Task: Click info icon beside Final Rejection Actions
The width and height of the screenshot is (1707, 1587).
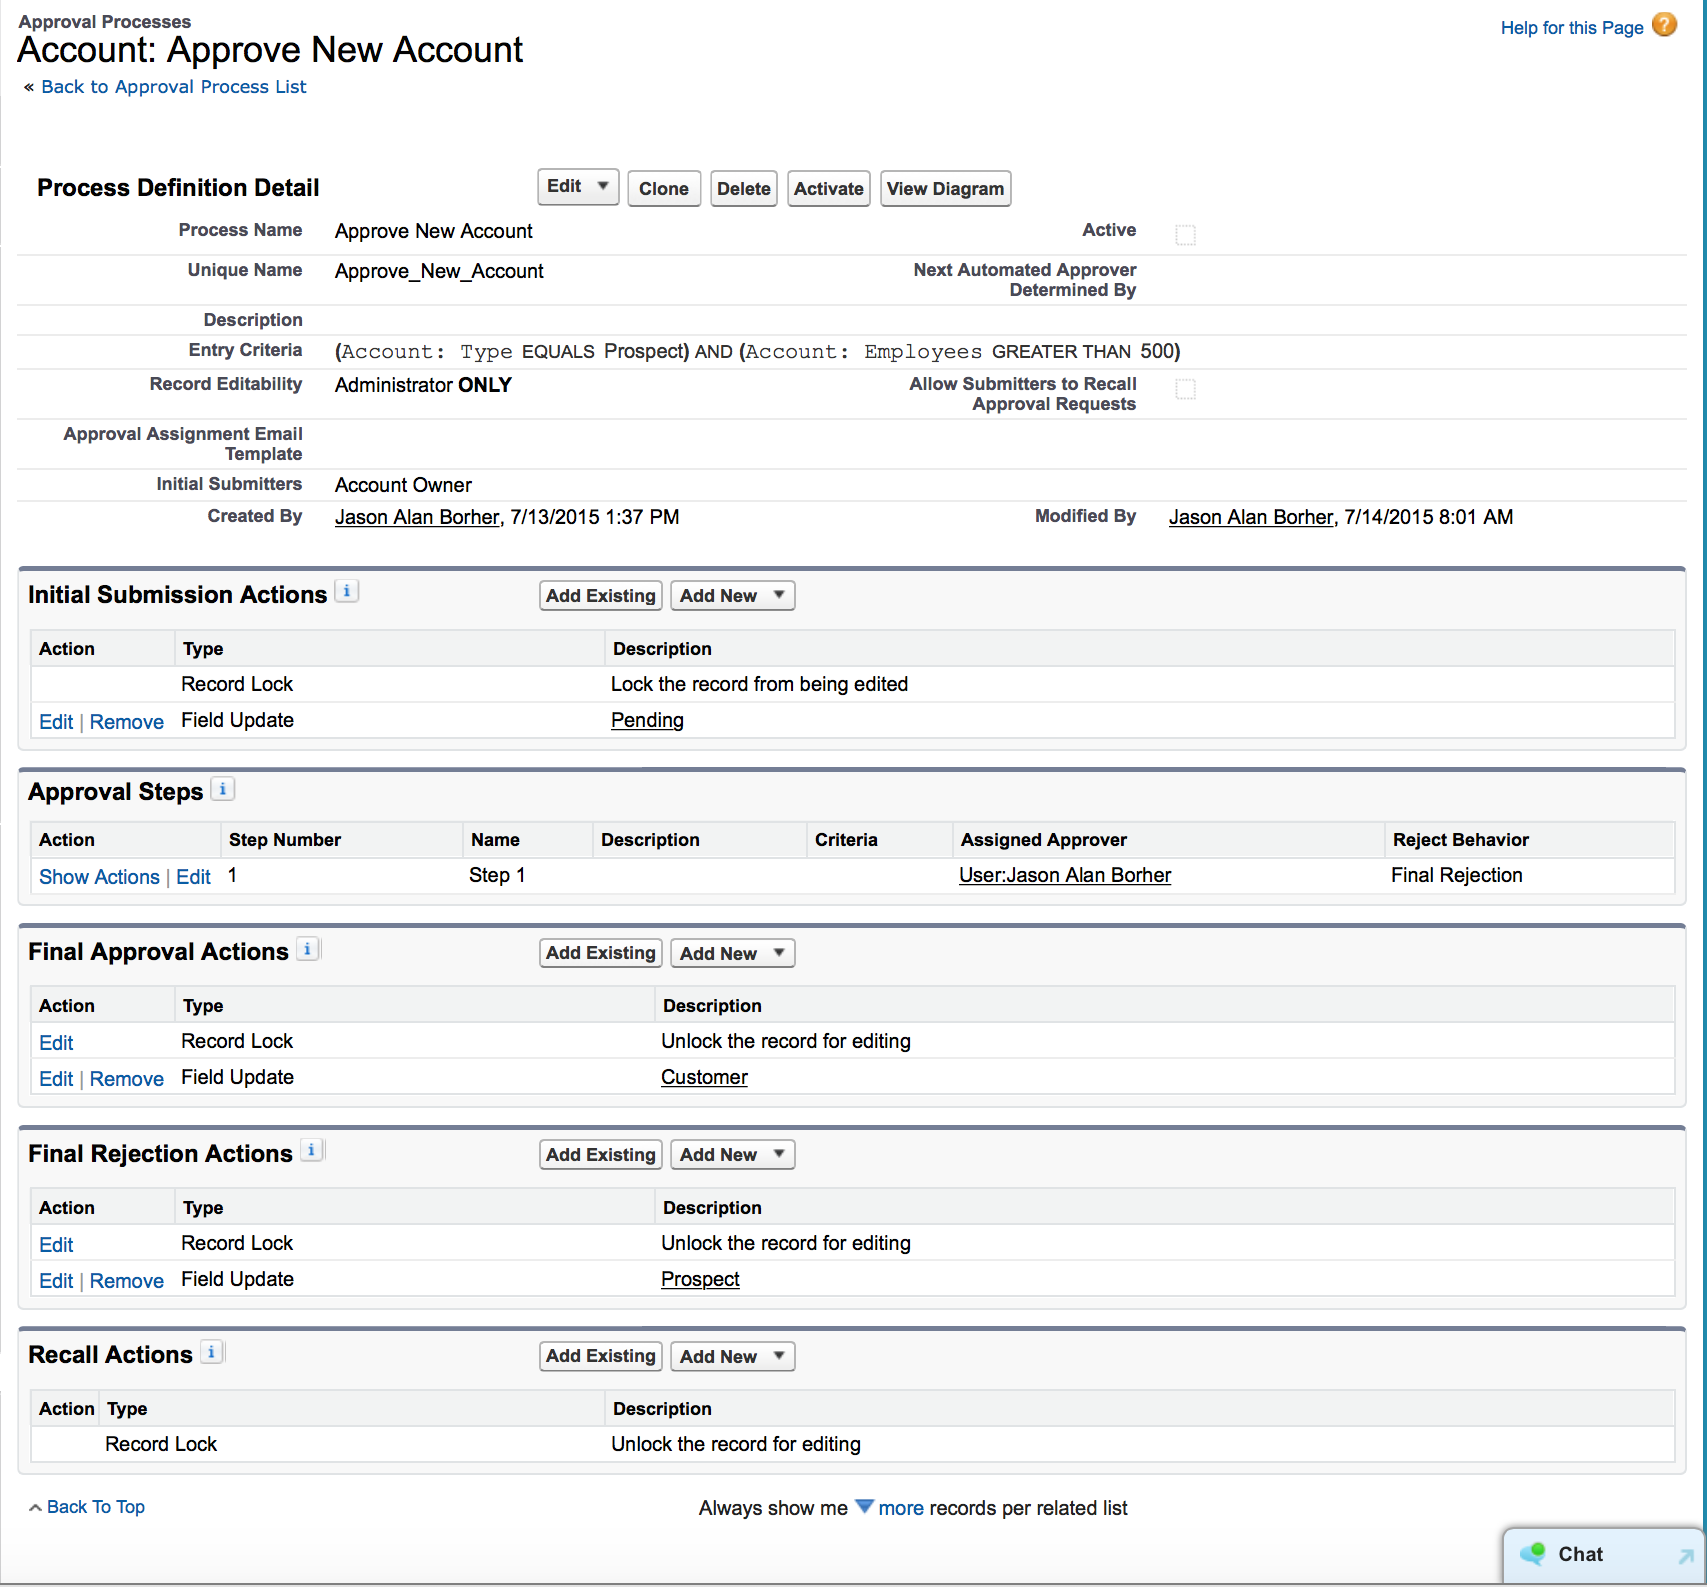Action: pos(311,1151)
